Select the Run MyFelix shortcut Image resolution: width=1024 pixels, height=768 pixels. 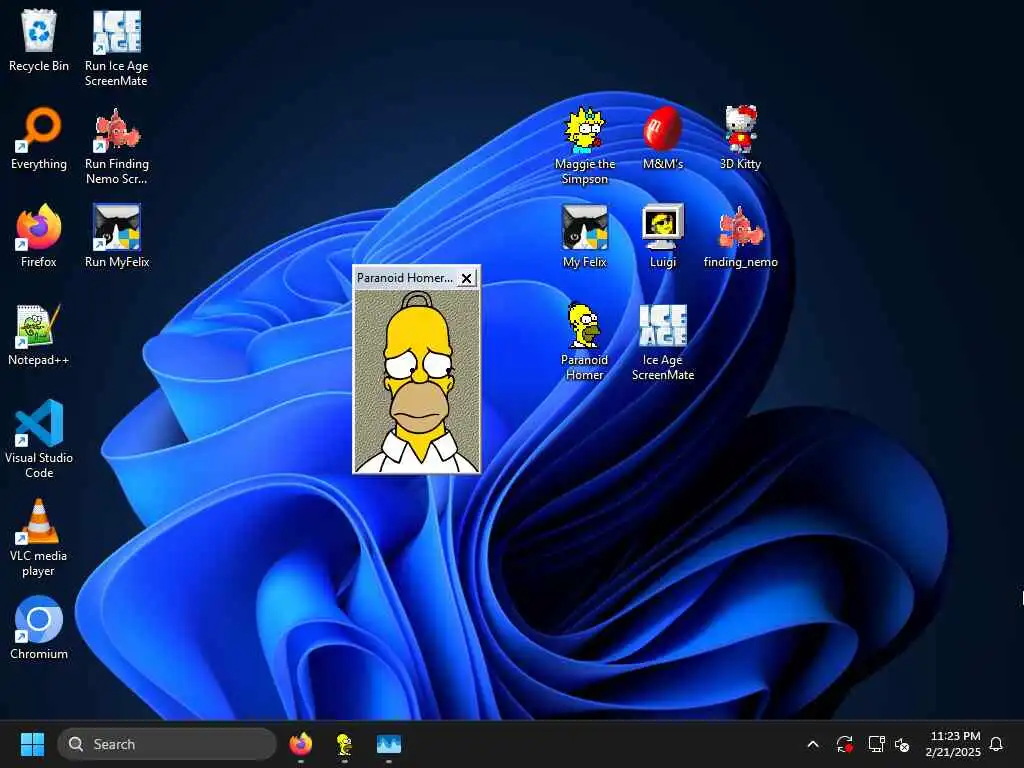click(116, 236)
